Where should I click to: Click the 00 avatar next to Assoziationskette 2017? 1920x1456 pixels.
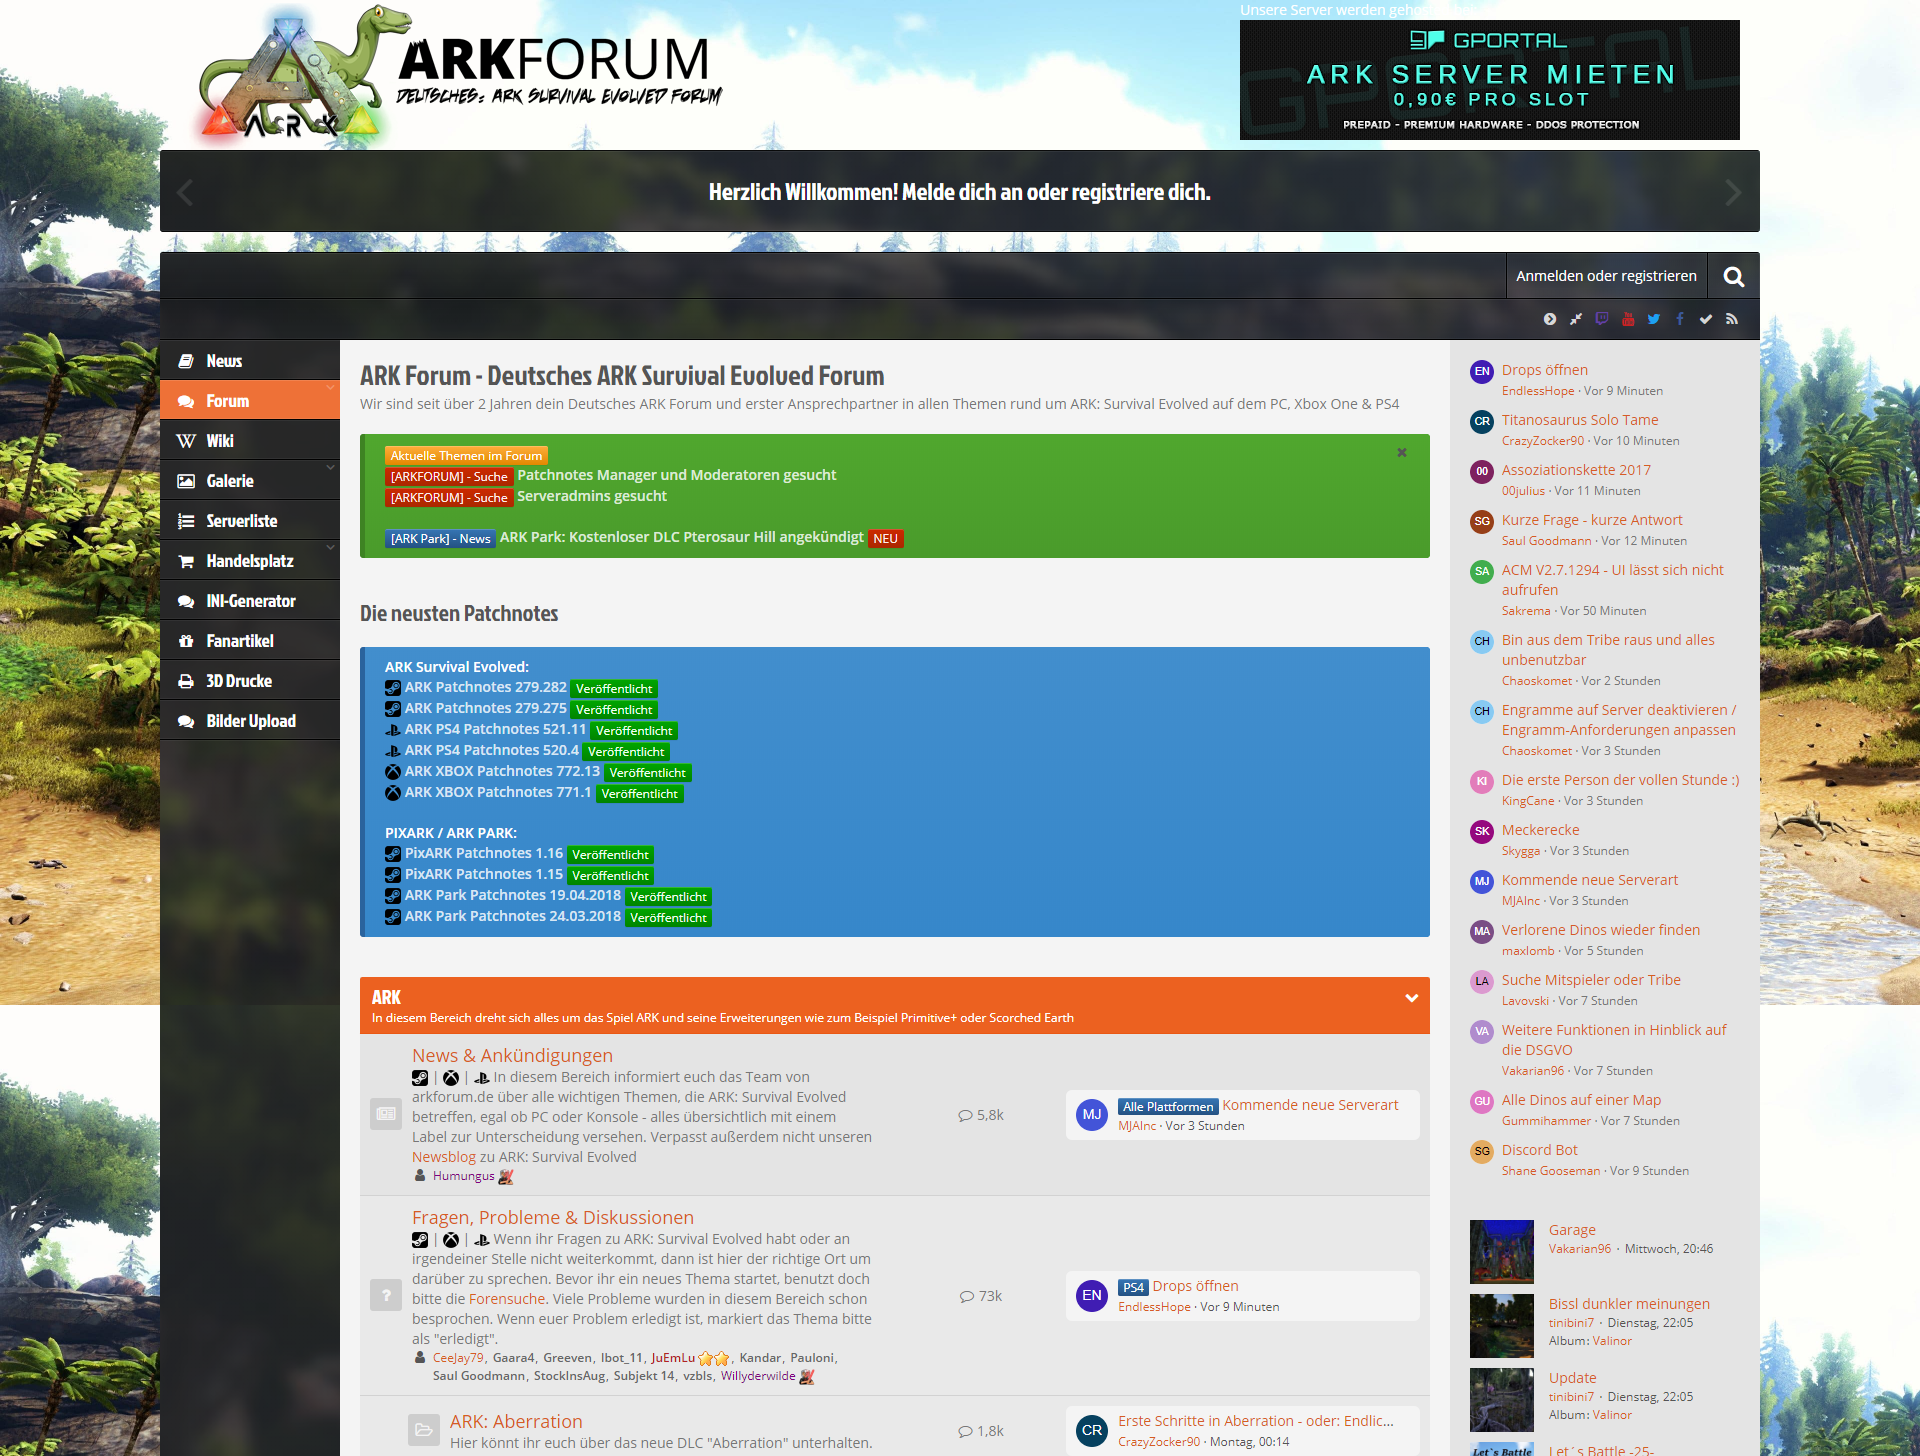[x=1482, y=471]
